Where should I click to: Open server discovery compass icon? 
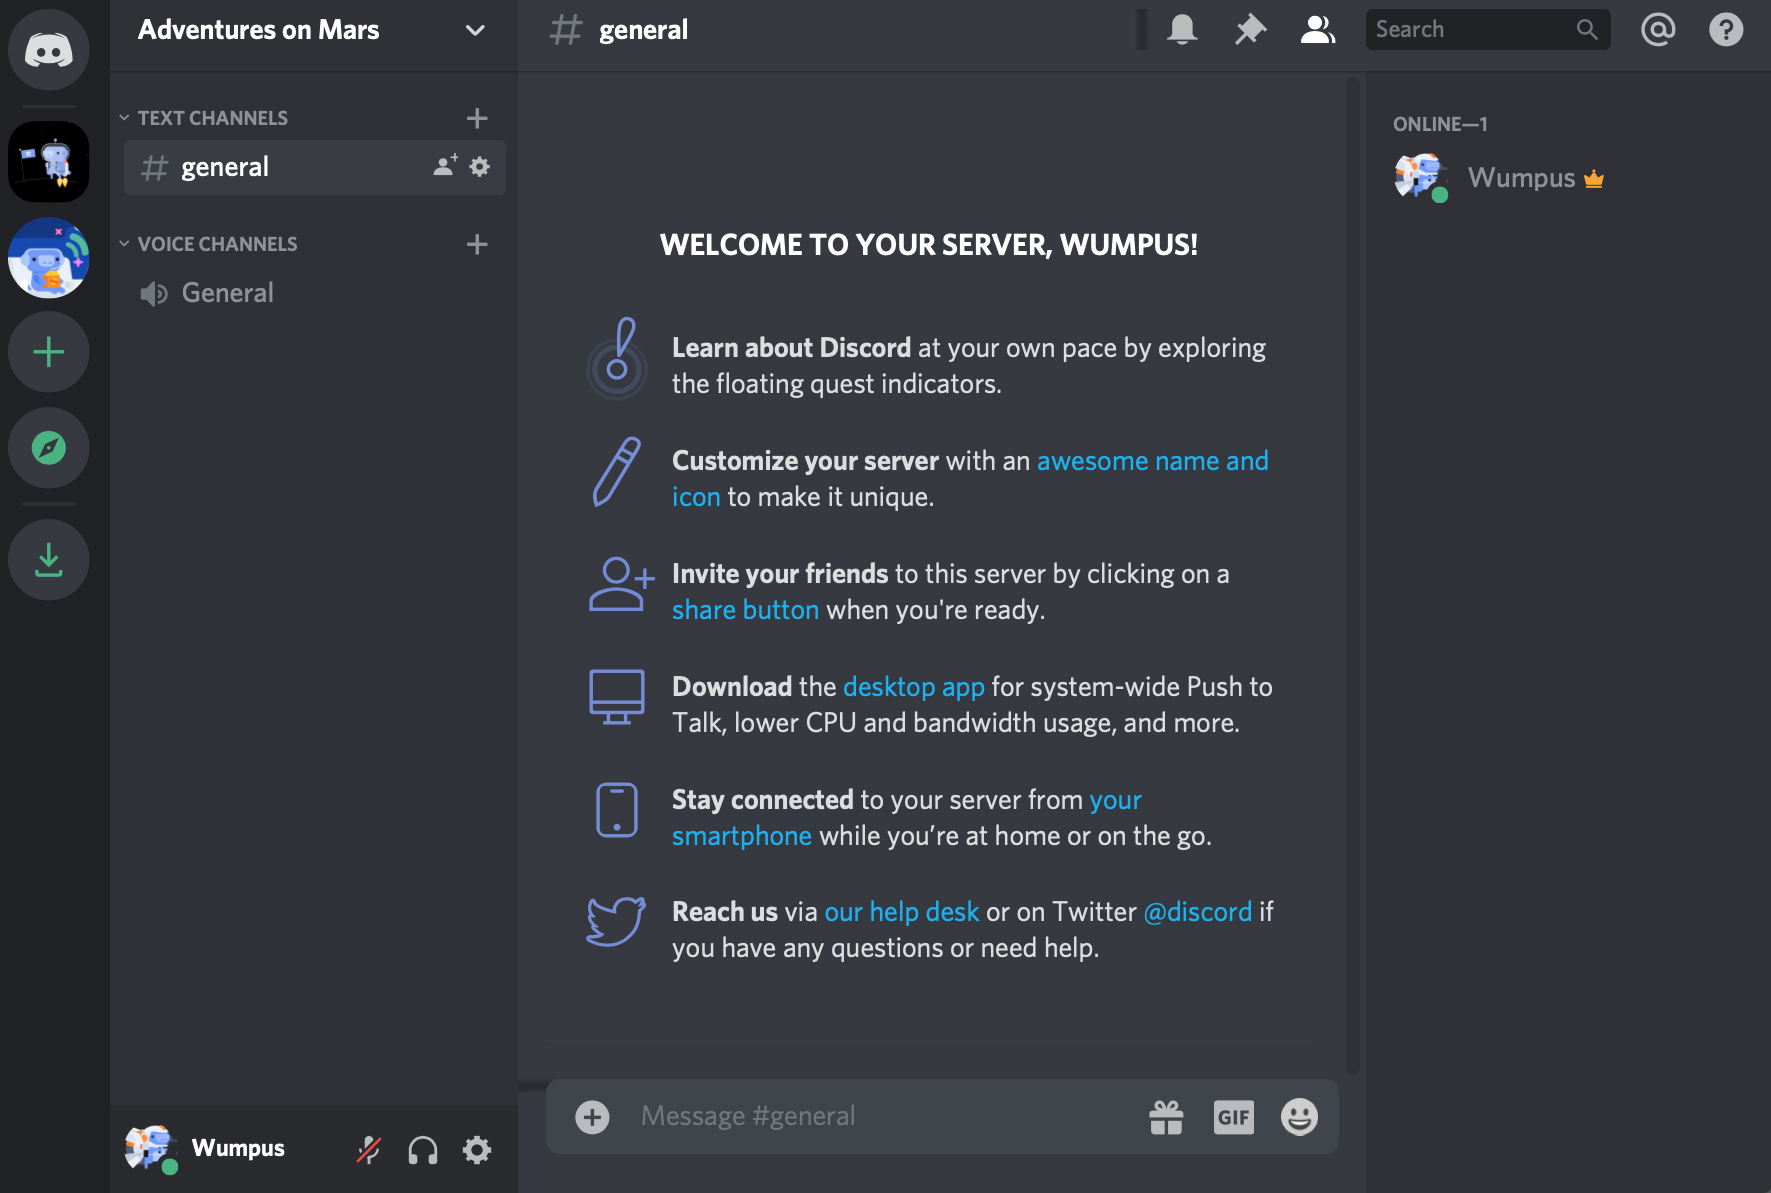(x=48, y=448)
